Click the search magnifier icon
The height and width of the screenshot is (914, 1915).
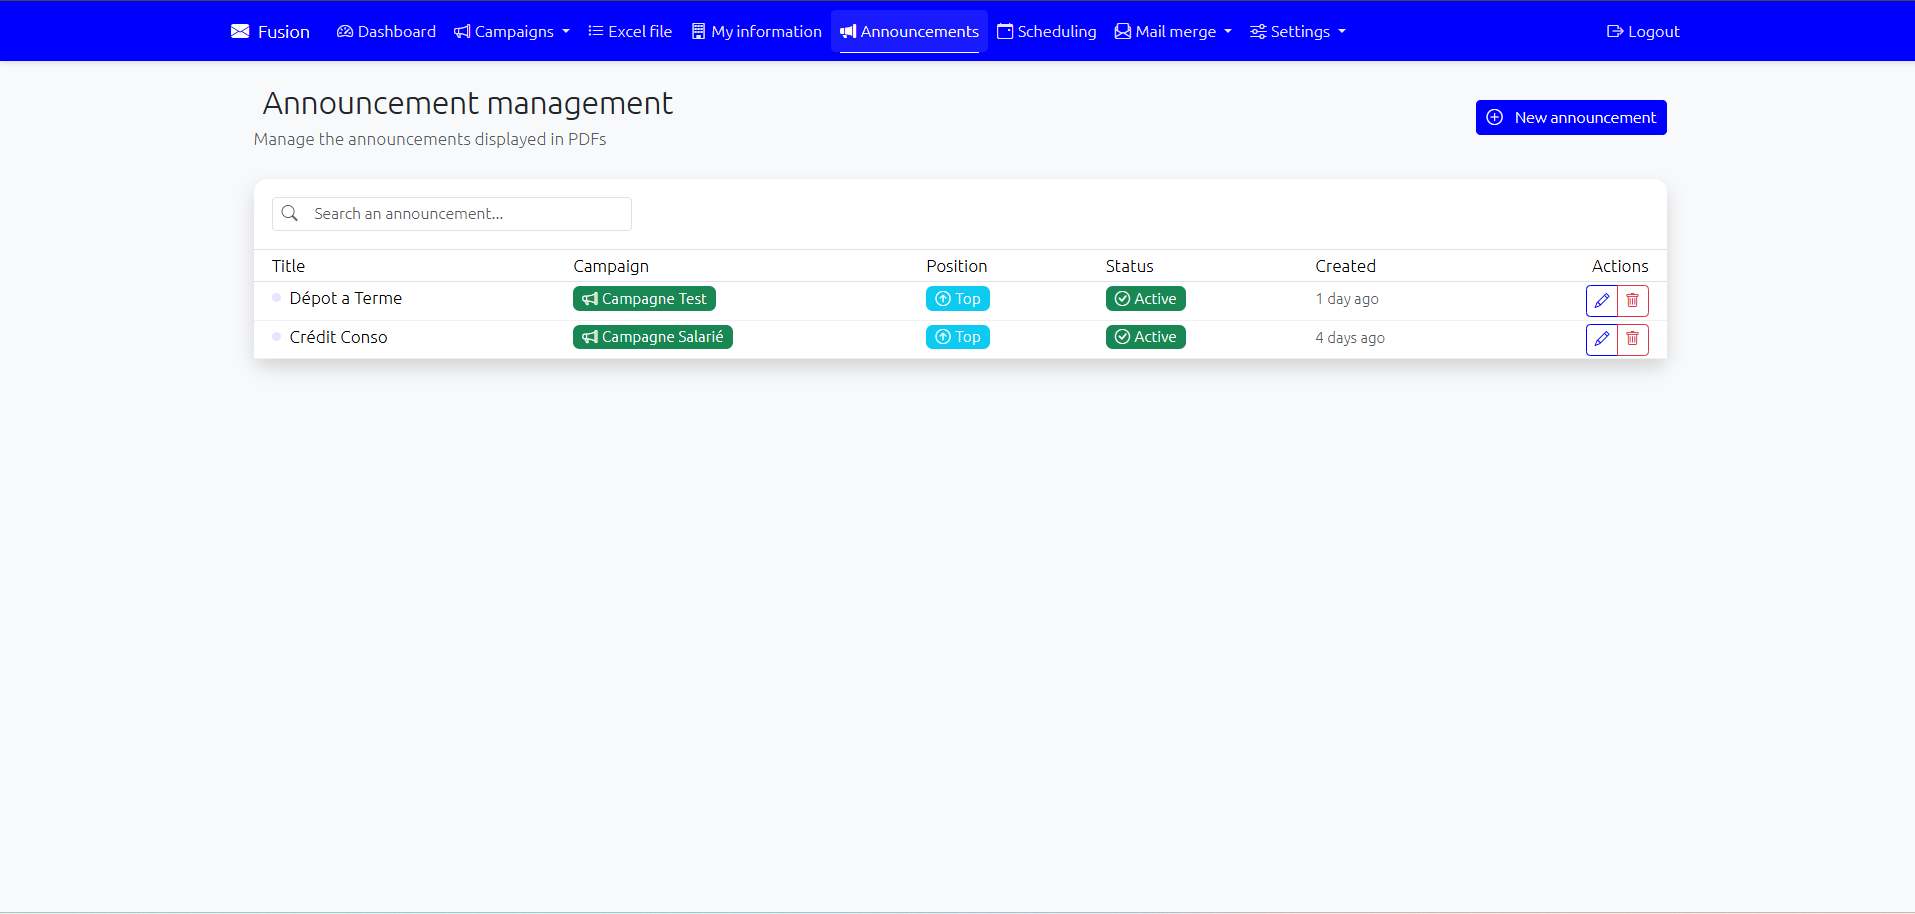(290, 213)
